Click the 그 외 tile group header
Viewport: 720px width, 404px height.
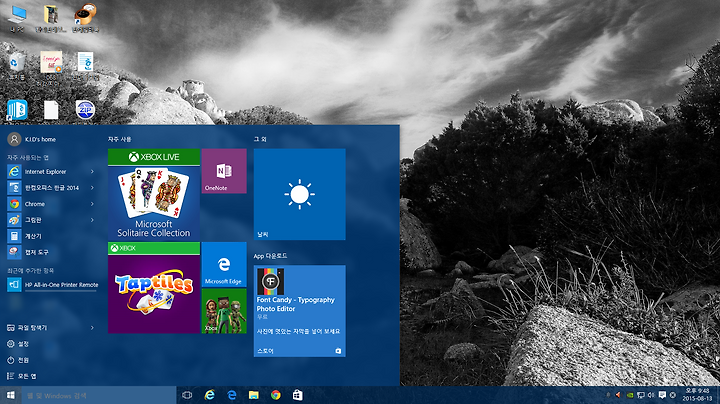[260, 139]
